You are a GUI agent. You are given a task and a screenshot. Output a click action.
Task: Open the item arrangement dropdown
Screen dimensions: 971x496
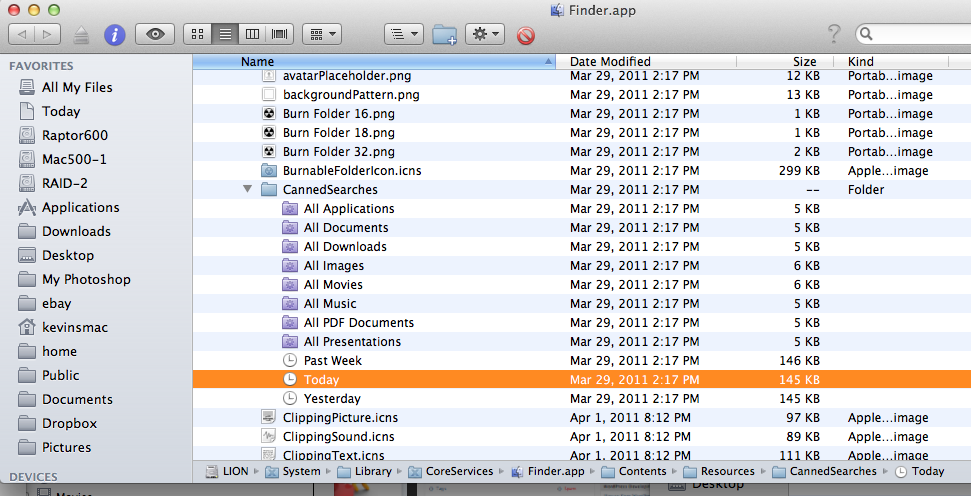(322, 34)
